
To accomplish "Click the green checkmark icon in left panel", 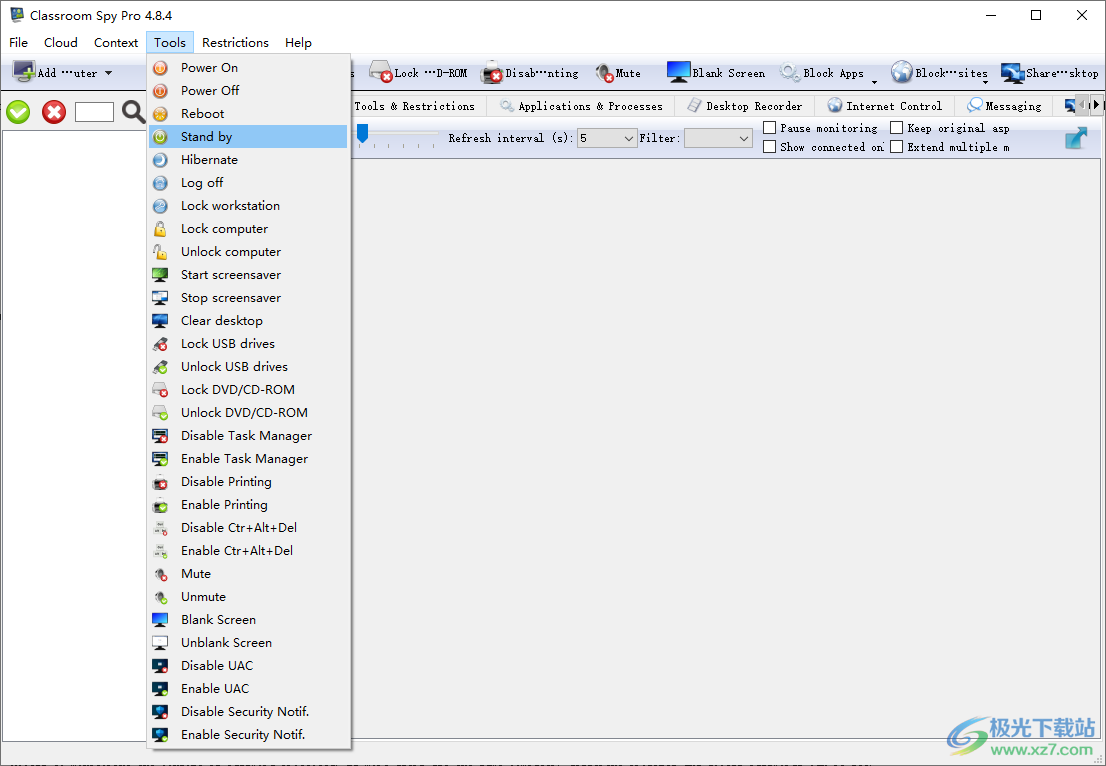I will pos(18,111).
